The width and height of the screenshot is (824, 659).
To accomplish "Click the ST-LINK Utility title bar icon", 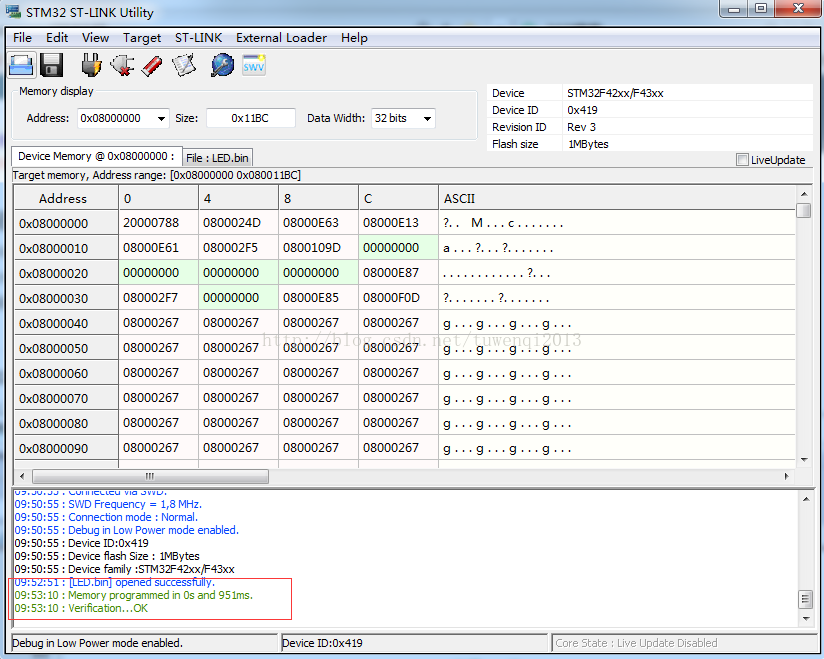I will (14, 12).
